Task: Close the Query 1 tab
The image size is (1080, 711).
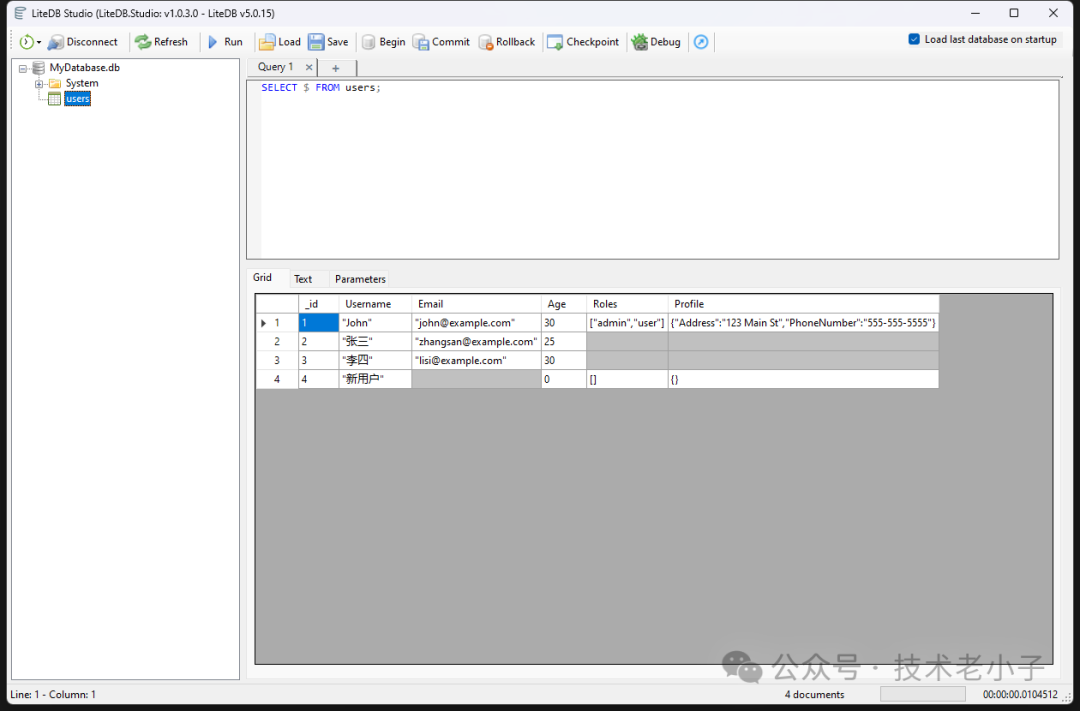Action: [309, 68]
